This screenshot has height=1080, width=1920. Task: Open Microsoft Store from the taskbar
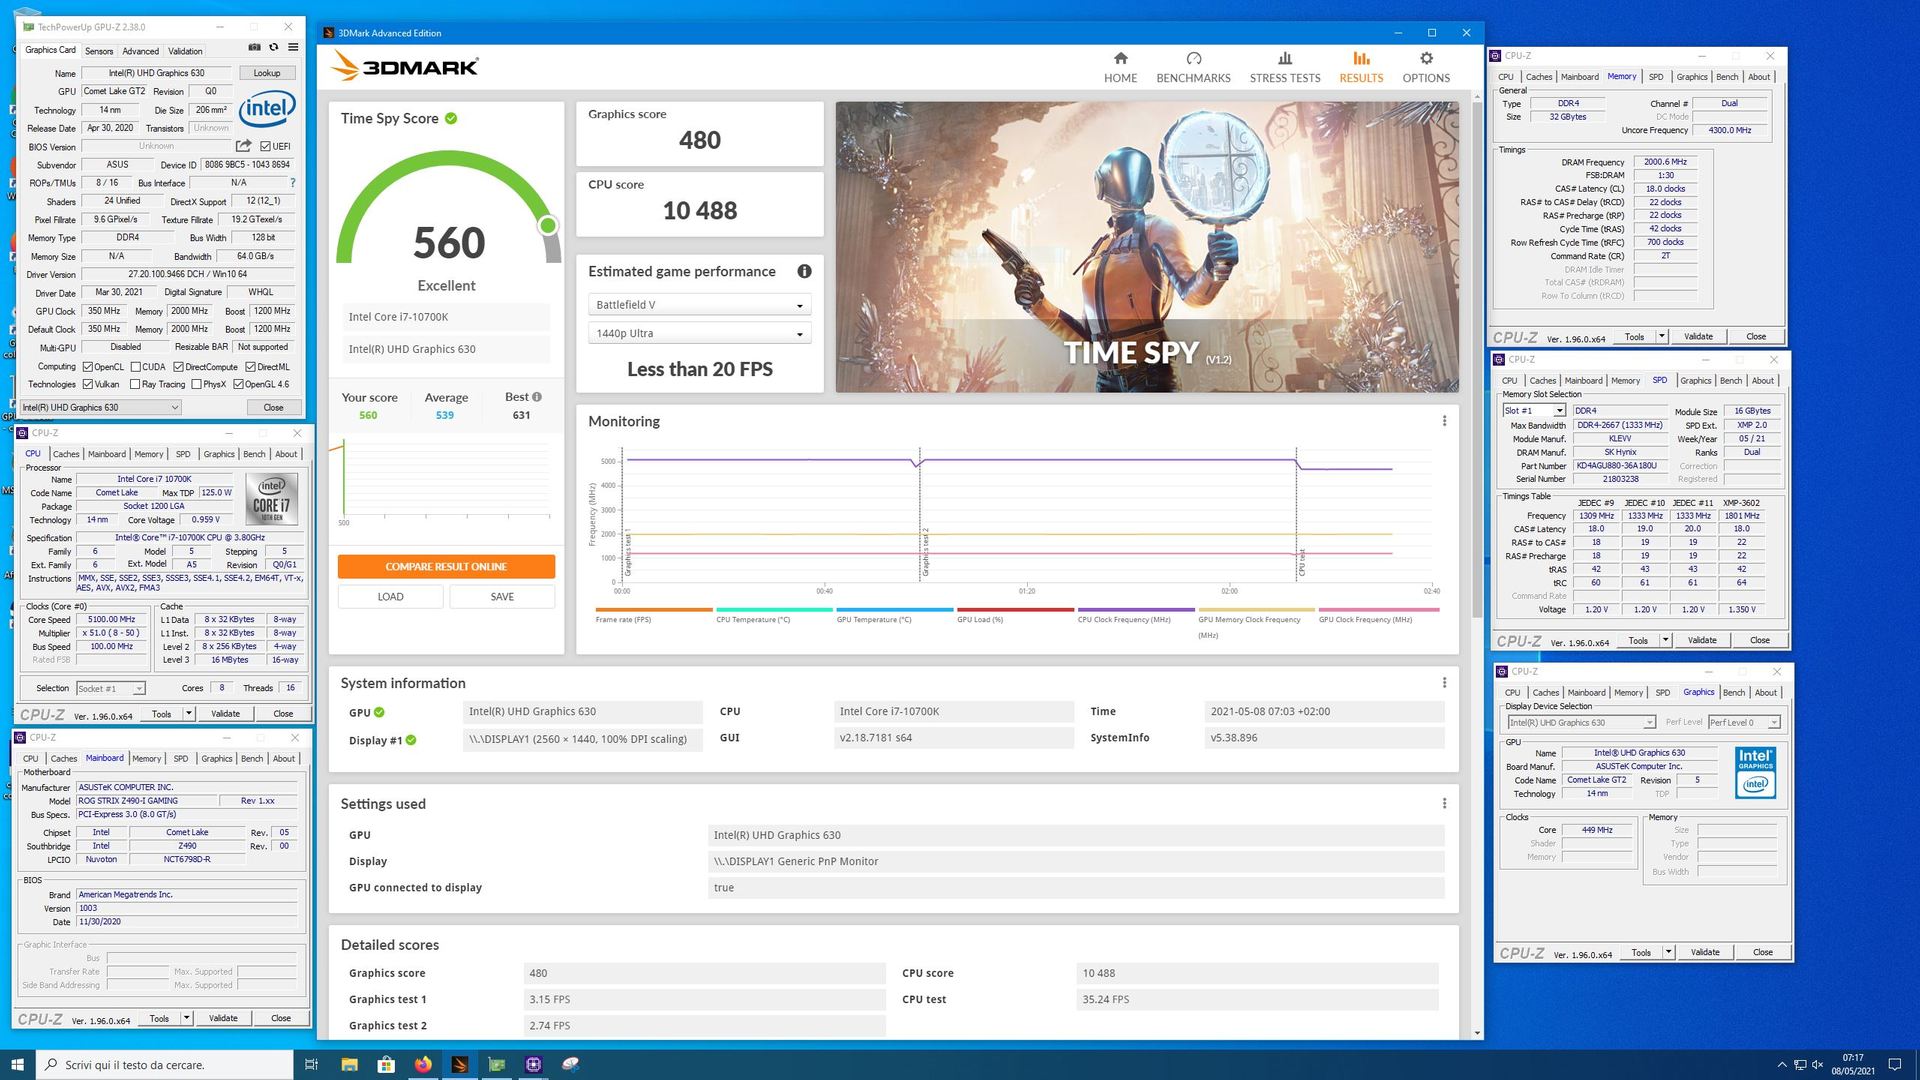[x=386, y=1064]
